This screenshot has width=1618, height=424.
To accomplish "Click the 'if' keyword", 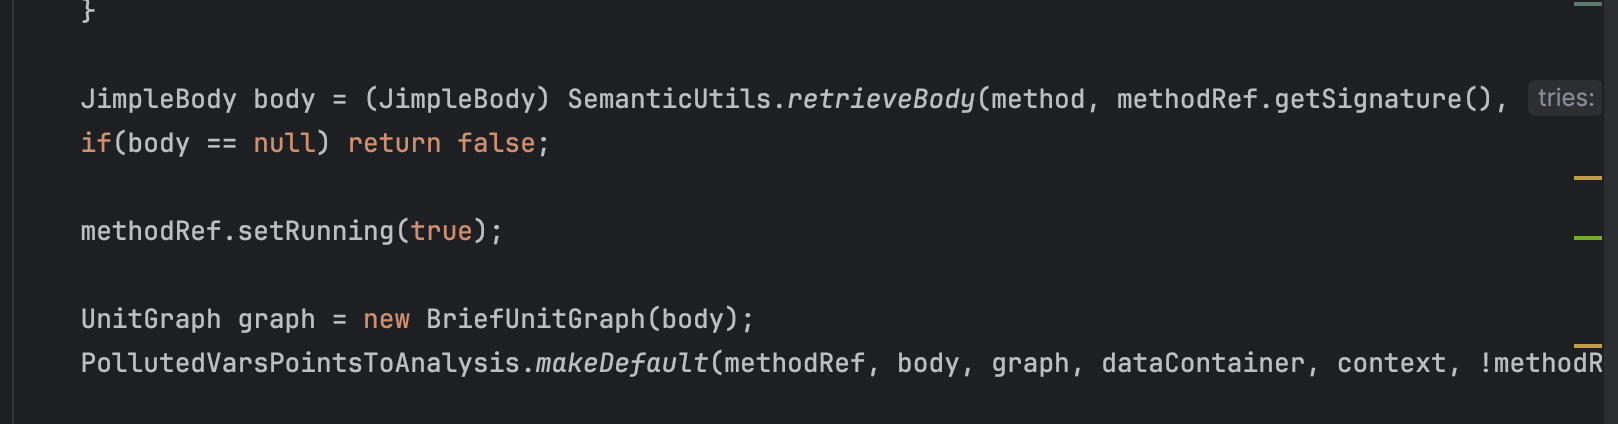I will tap(96, 143).
